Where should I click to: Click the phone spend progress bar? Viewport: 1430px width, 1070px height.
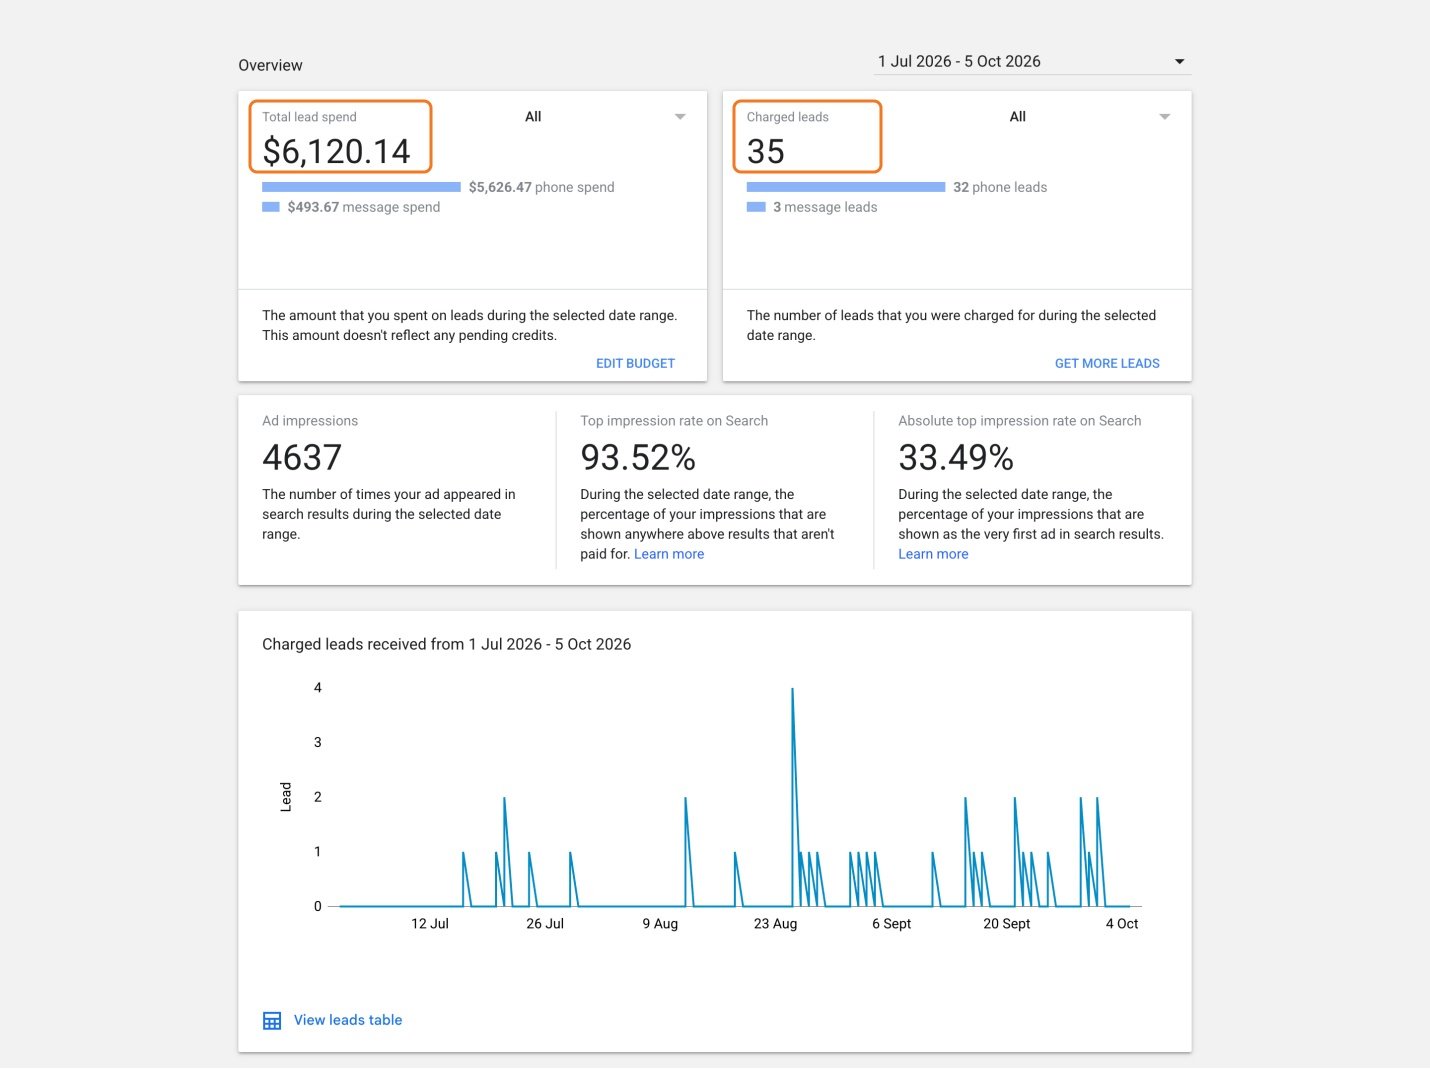tap(361, 187)
